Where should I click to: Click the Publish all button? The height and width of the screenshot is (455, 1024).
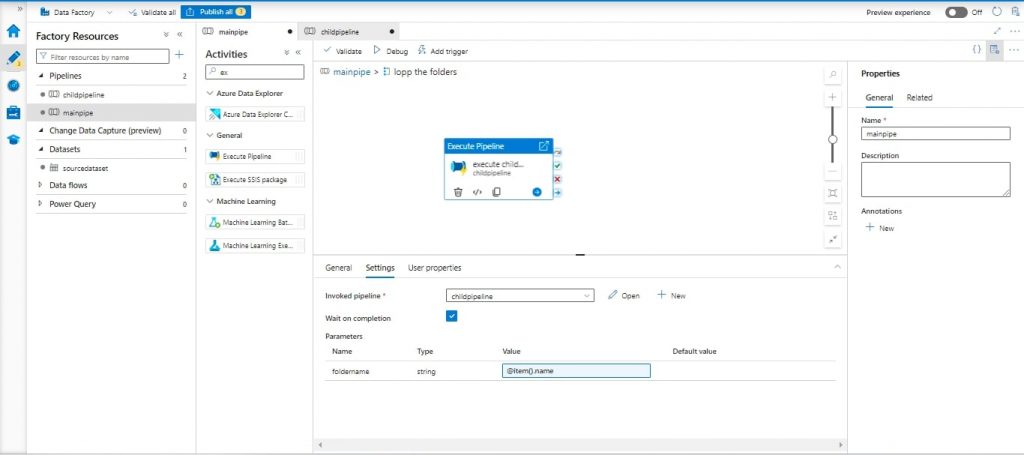[x=215, y=12]
